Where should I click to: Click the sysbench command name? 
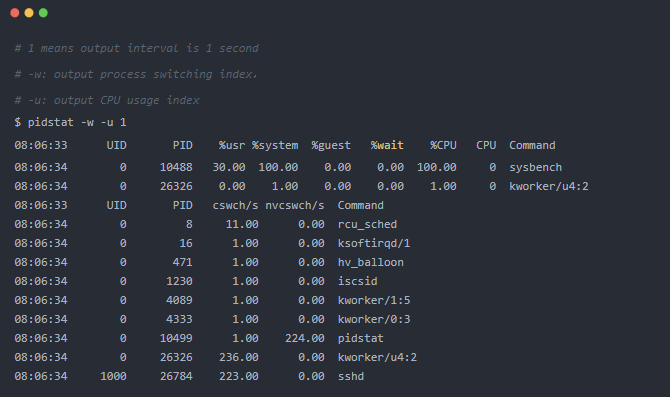click(x=535, y=168)
